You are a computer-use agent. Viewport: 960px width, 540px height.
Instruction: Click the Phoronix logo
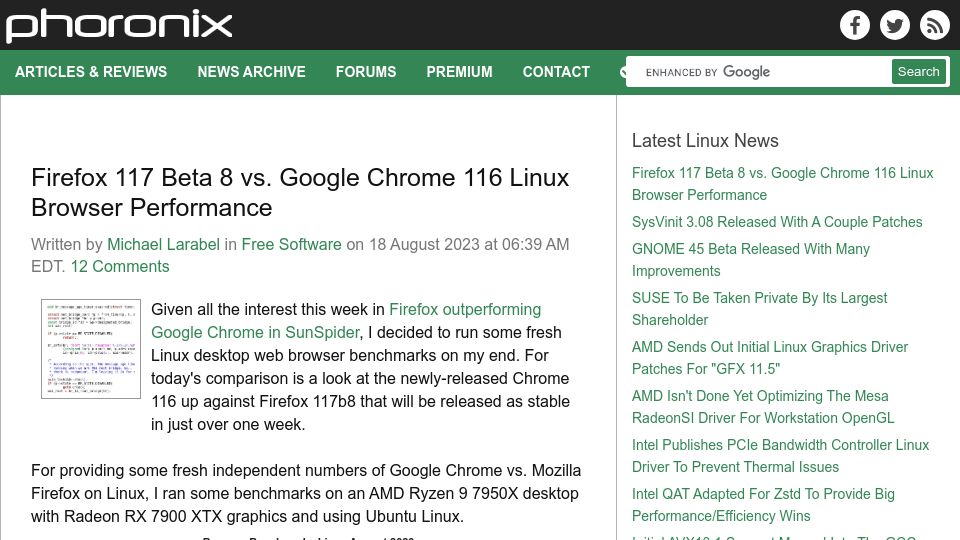[119, 25]
